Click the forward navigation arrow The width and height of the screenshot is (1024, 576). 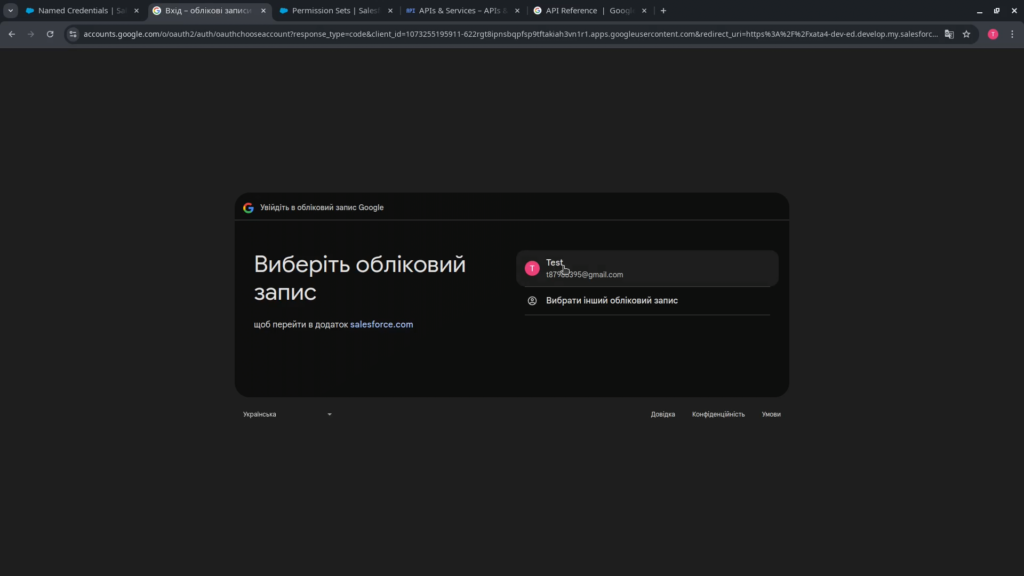pyautogui.click(x=31, y=34)
